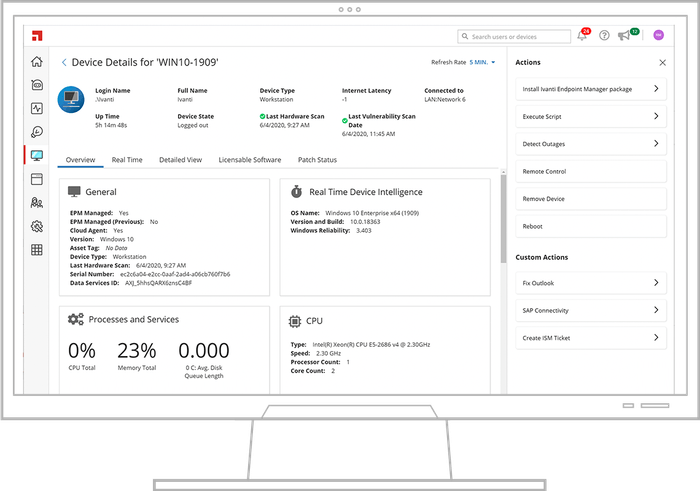The image size is (700, 491).
Task: Open the Home icon in the sidebar
Action: coord(37,61)
